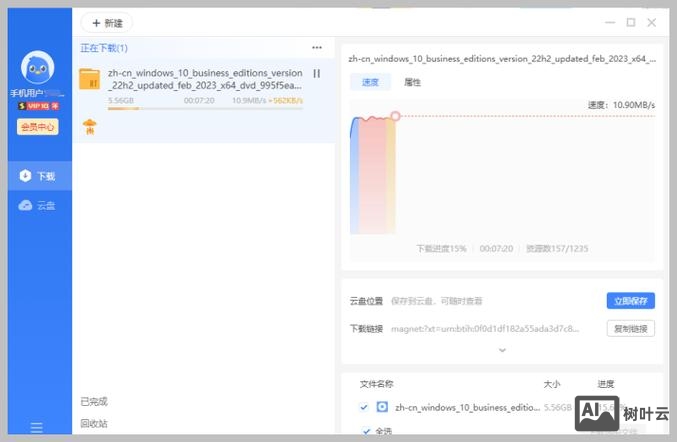The width and height of the screenshot is (677, 442).
Task: Open the hamburger menu at sidebar bottom
Action: (36, 428)
